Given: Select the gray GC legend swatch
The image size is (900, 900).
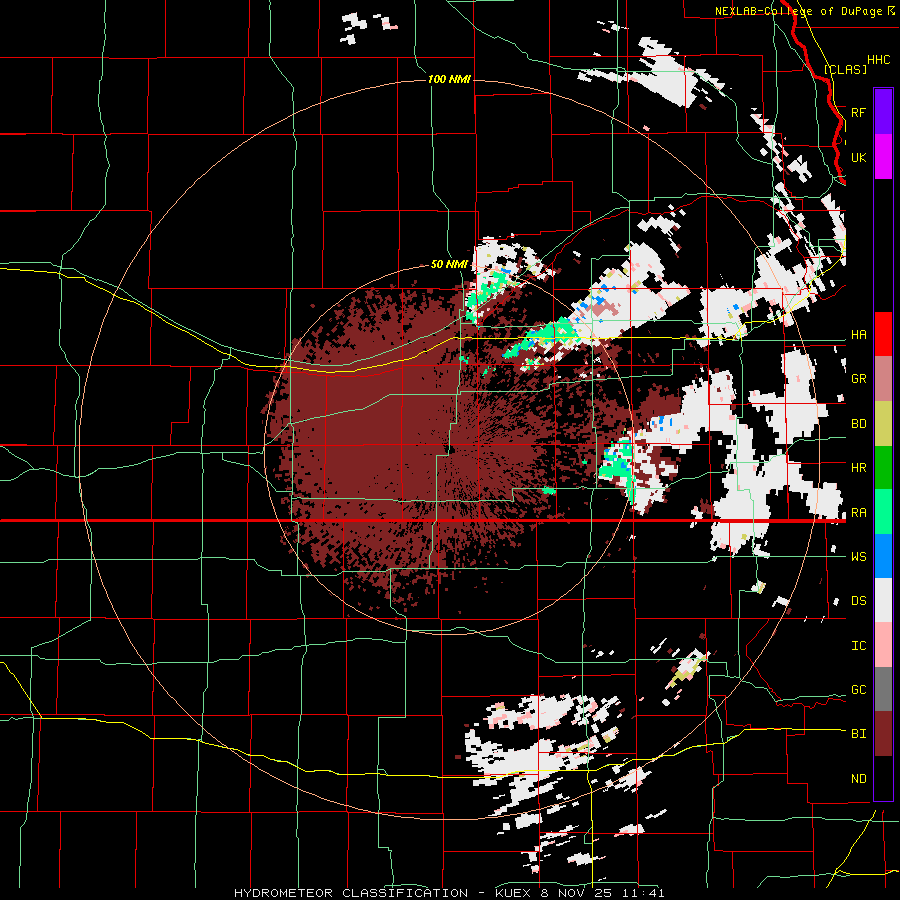Looking at the screenshot, I should pos(883,689).
